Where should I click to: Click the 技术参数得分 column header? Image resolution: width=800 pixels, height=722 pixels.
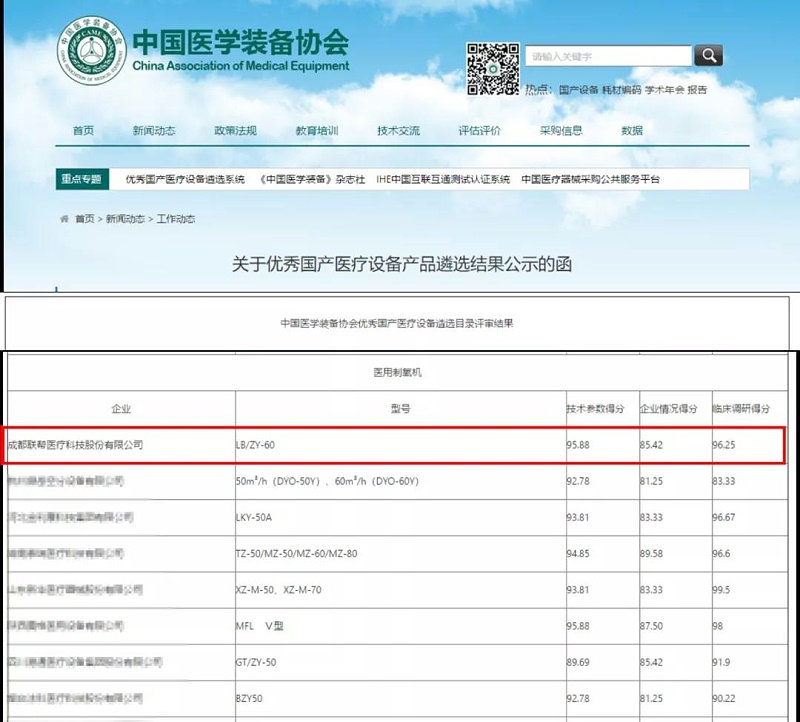tap(603, 409)
